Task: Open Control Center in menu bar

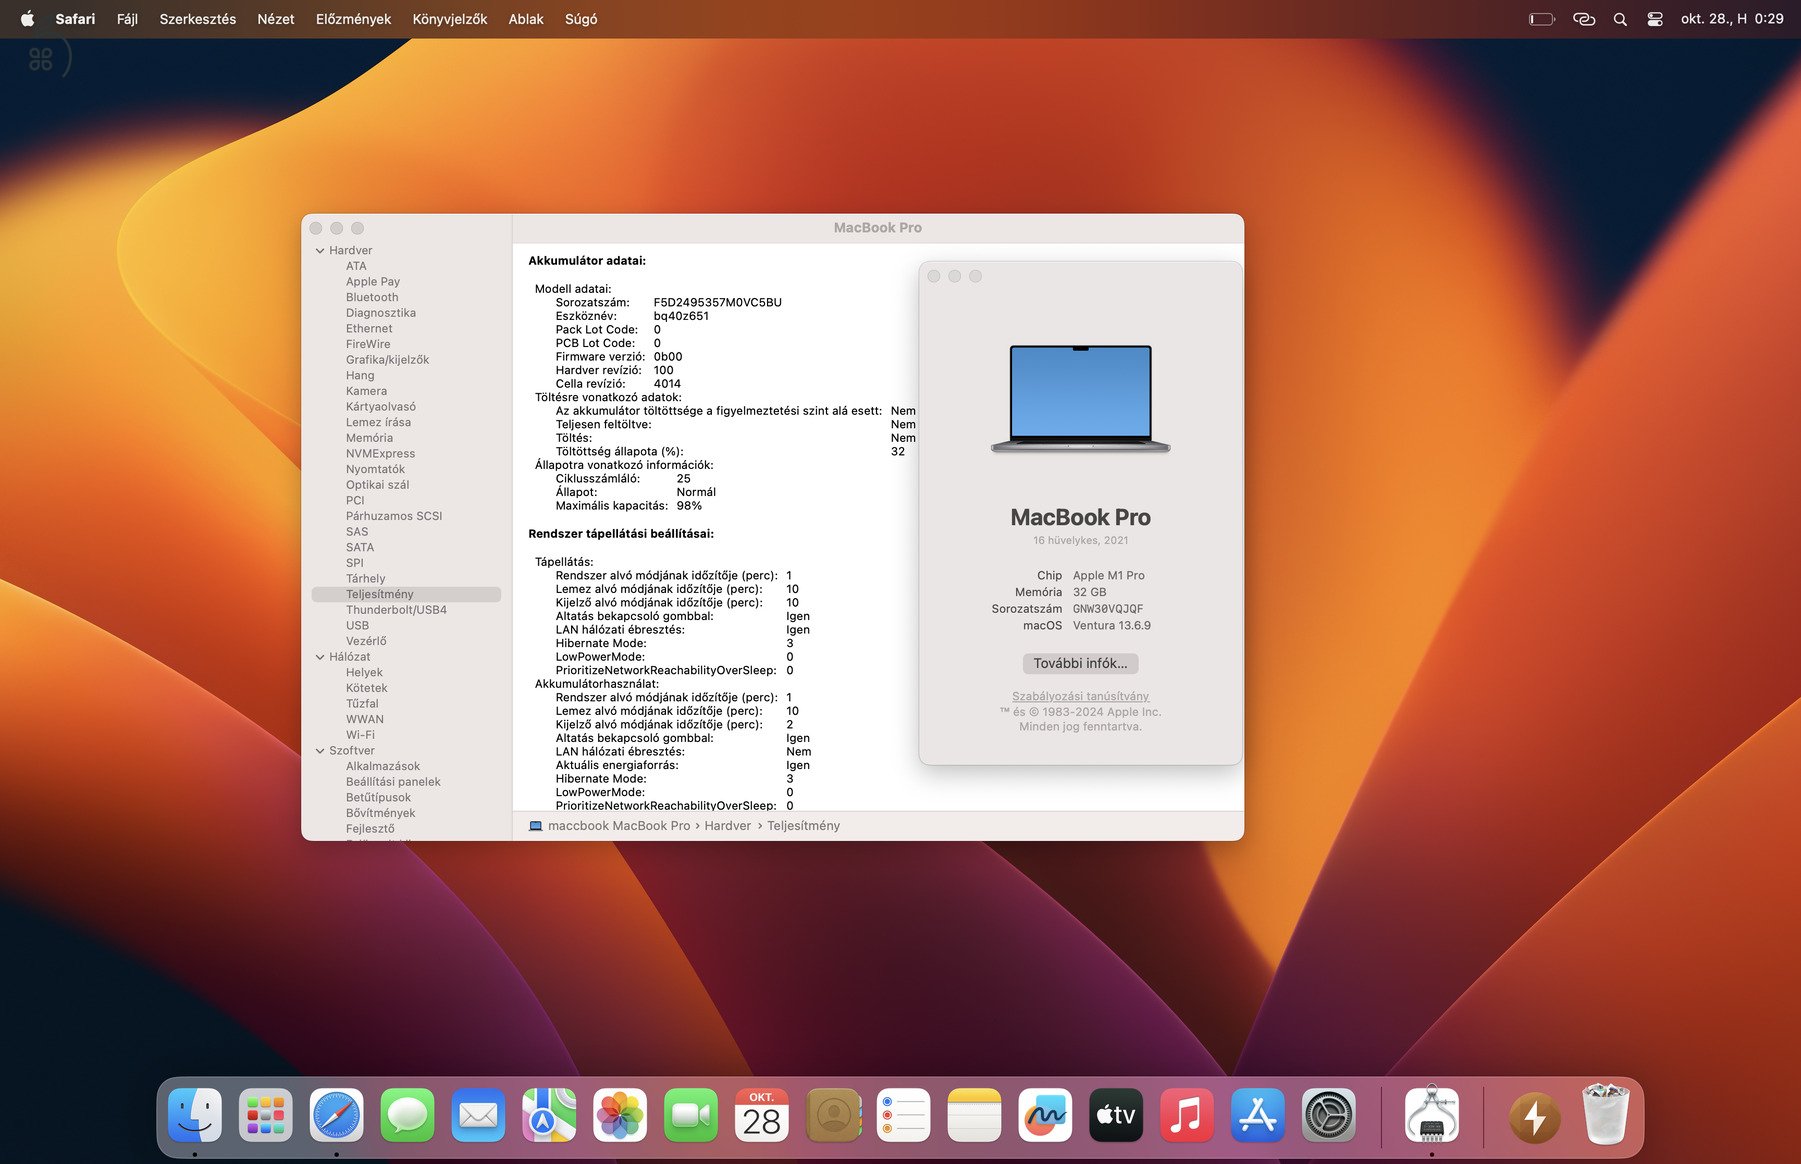Action: [1655, 19]
